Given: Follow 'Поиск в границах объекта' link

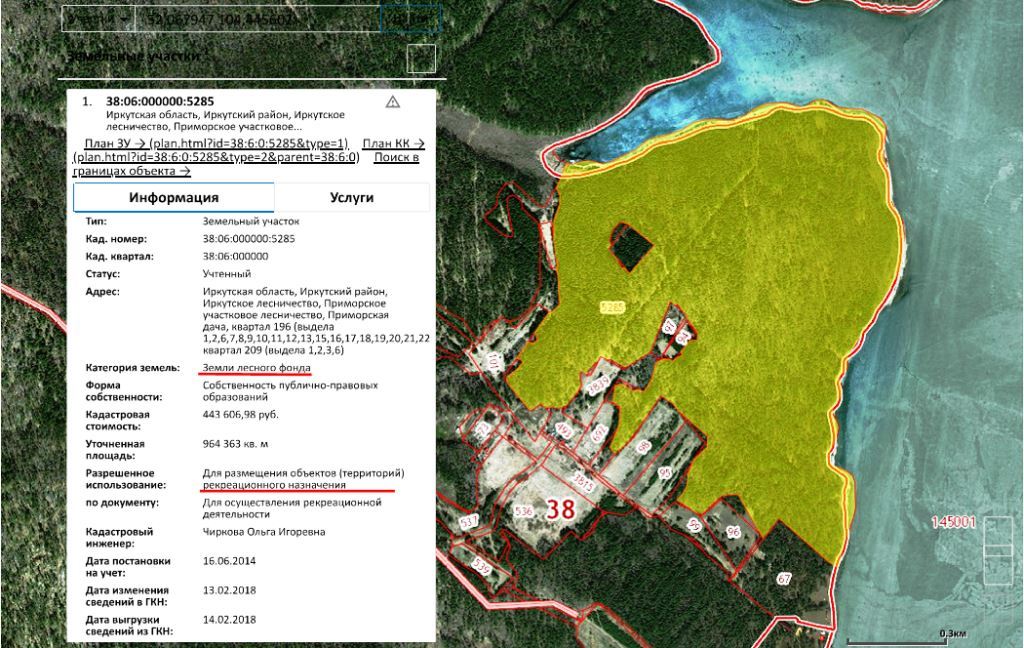Looking at the screenshot, I should click(396, 157).
